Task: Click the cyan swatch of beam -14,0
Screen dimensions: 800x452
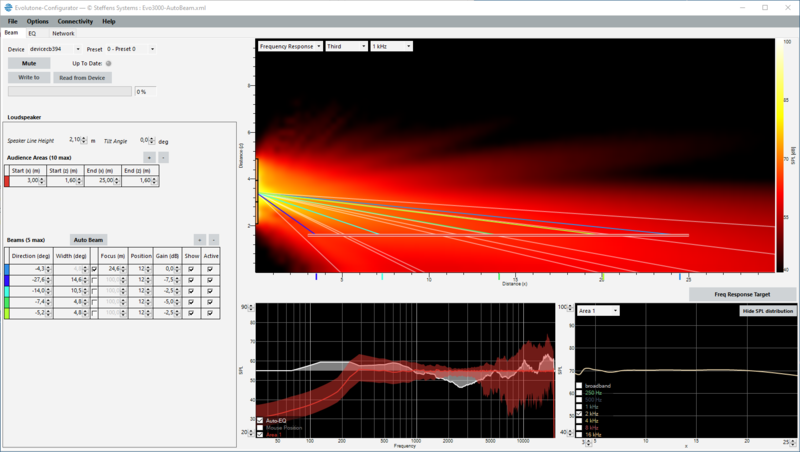Action: click(x=7, y=291)
